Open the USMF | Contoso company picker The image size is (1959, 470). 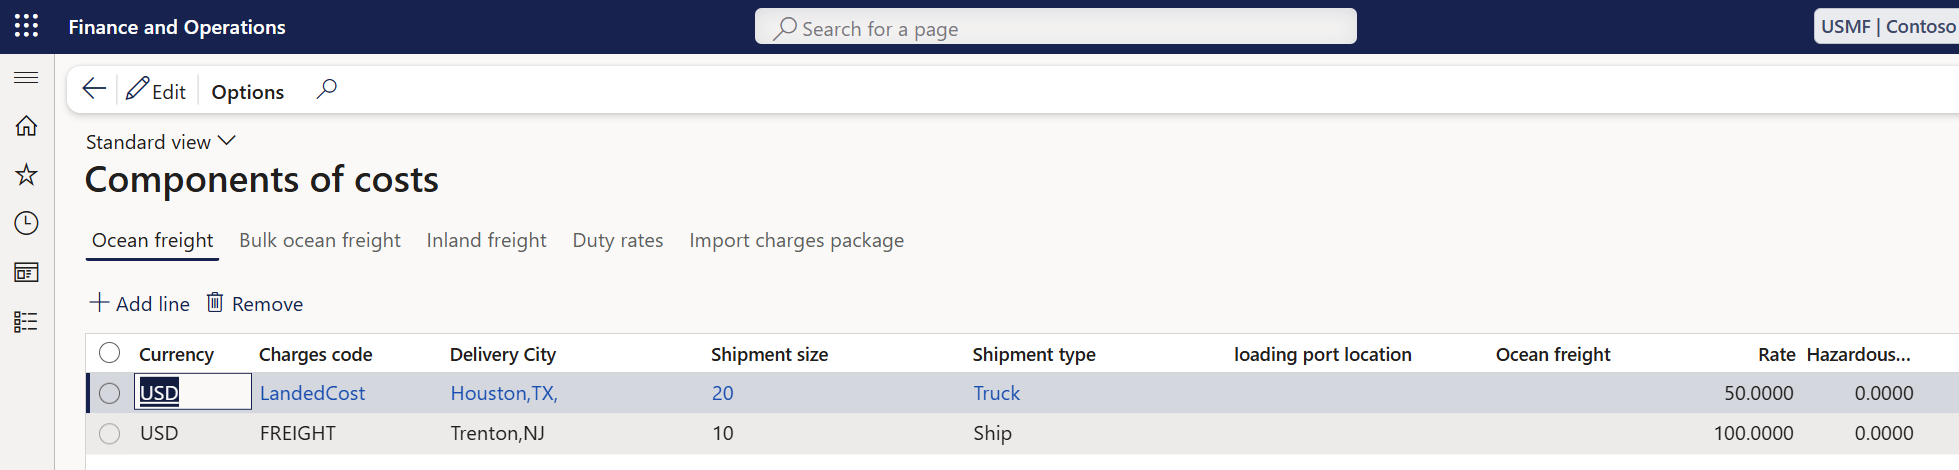(1886, 27)
